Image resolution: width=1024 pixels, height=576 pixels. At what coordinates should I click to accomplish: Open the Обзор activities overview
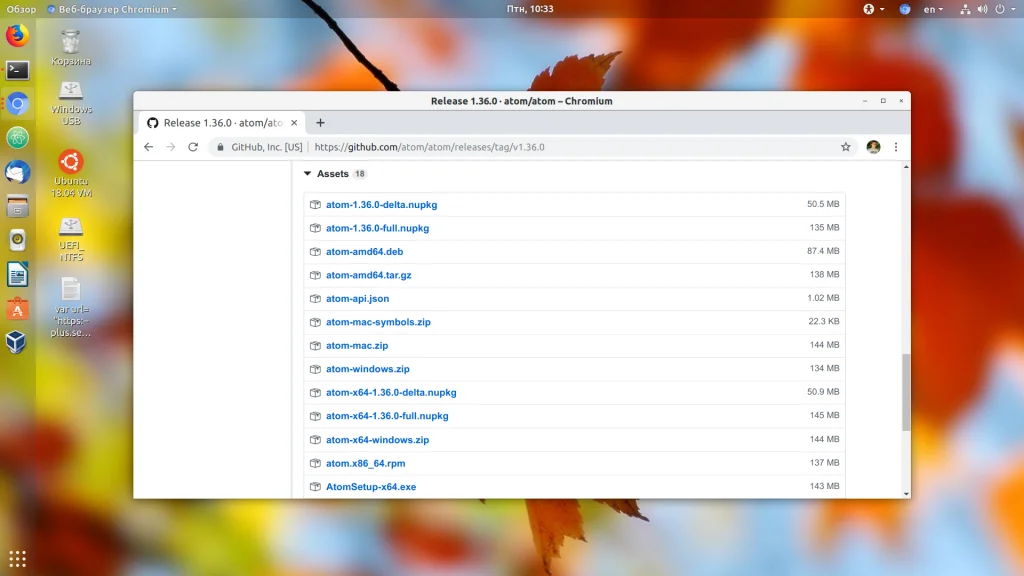(x=21, y=9)
